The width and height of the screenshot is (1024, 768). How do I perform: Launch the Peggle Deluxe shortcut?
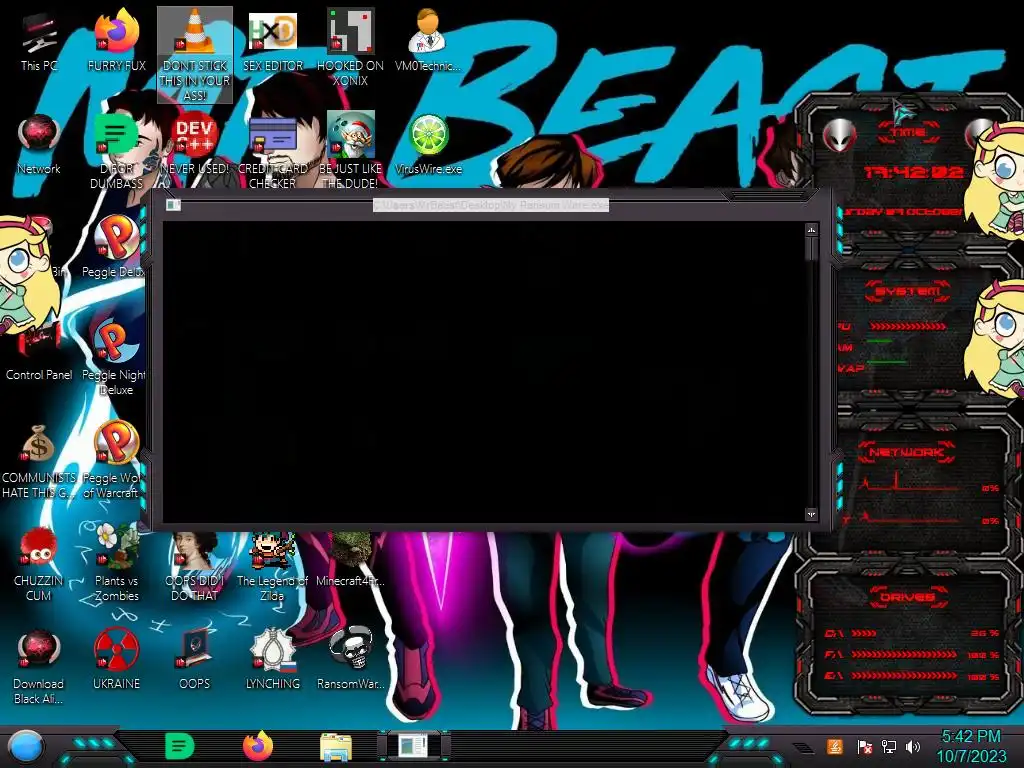tap(114, 247)
